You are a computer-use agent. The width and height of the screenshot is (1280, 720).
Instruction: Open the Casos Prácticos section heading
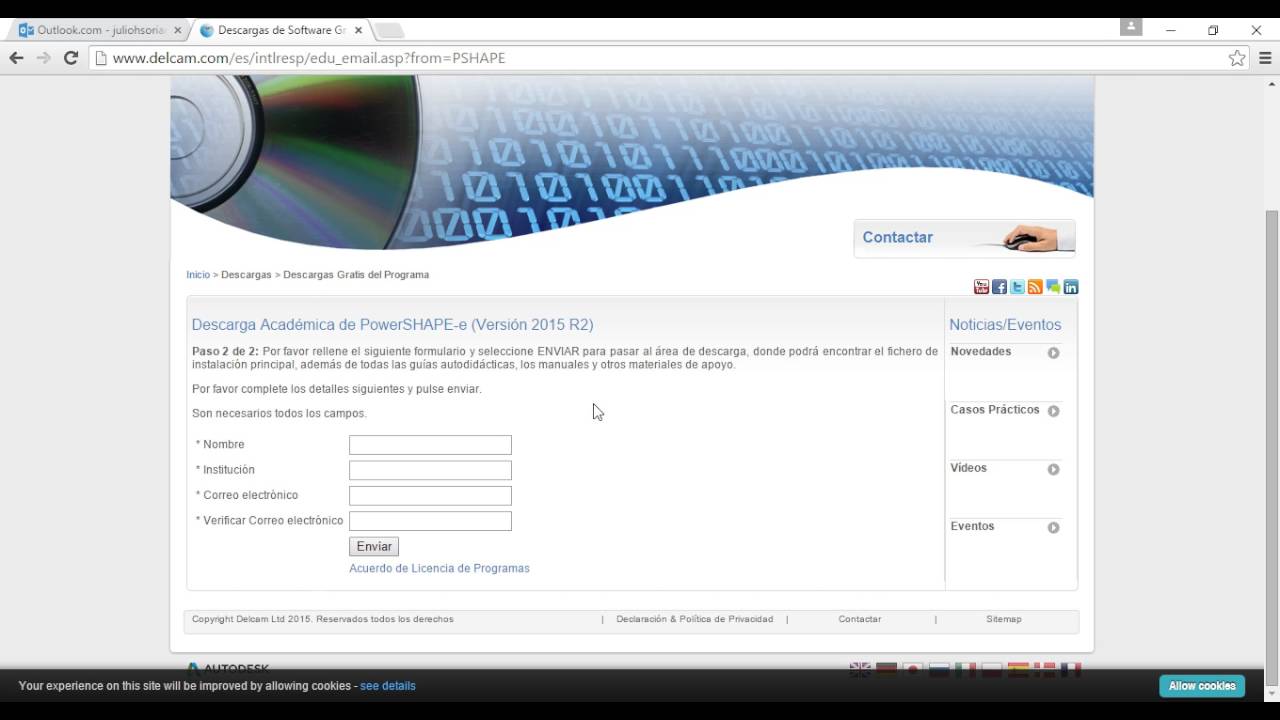pos(995,410)
